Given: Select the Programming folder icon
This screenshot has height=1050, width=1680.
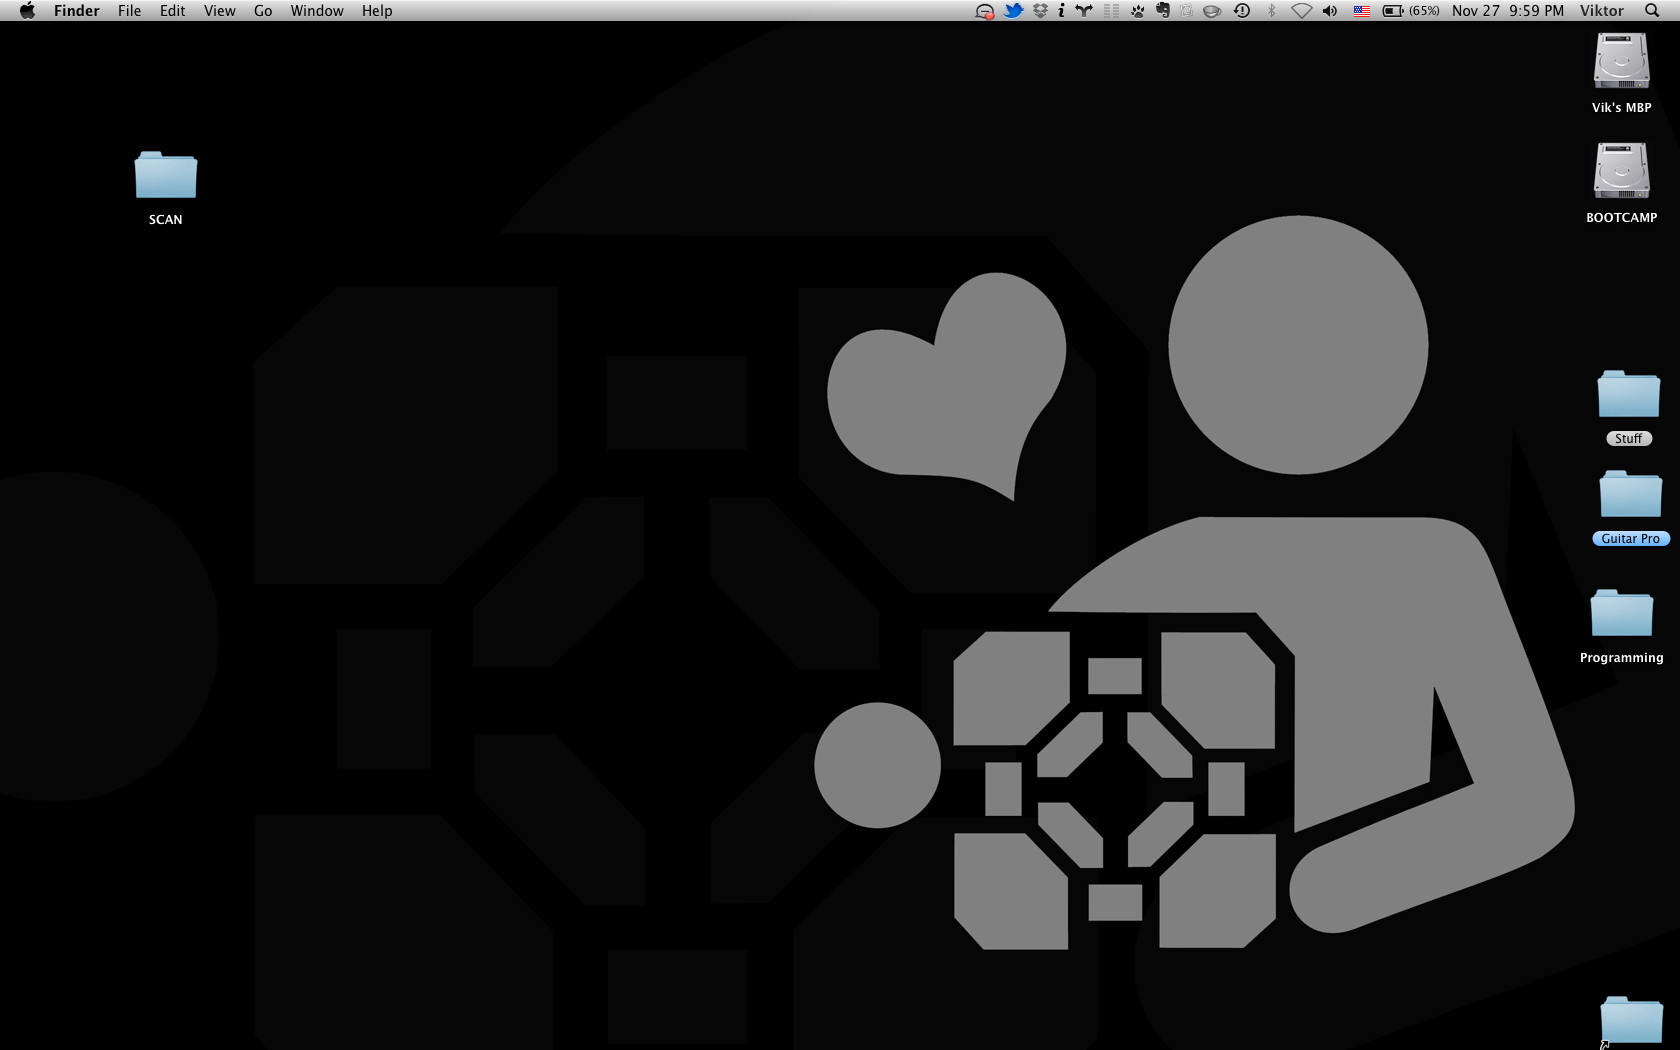Looking at the screenshot, I should [x=1622, y=612].
